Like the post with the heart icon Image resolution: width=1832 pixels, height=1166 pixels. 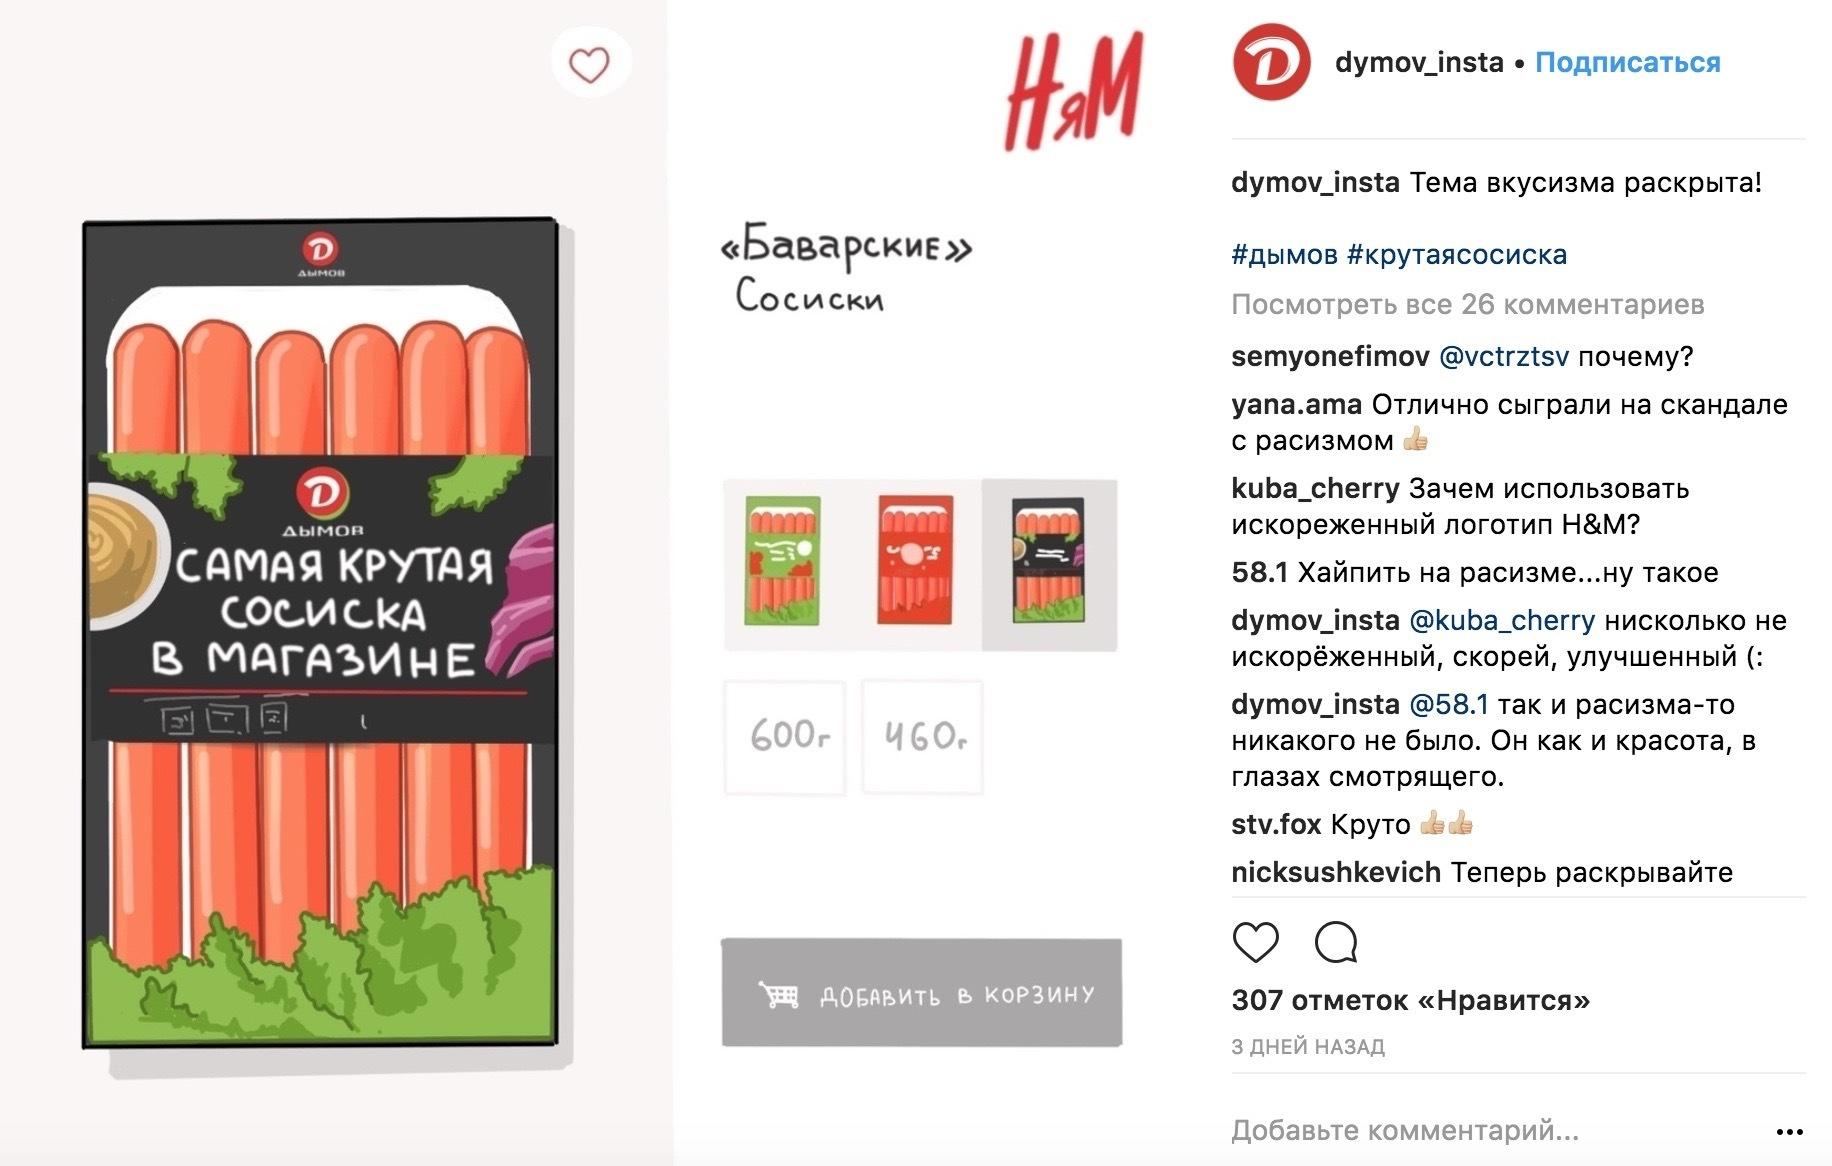pyautogui.click(x=1256, y=942)
